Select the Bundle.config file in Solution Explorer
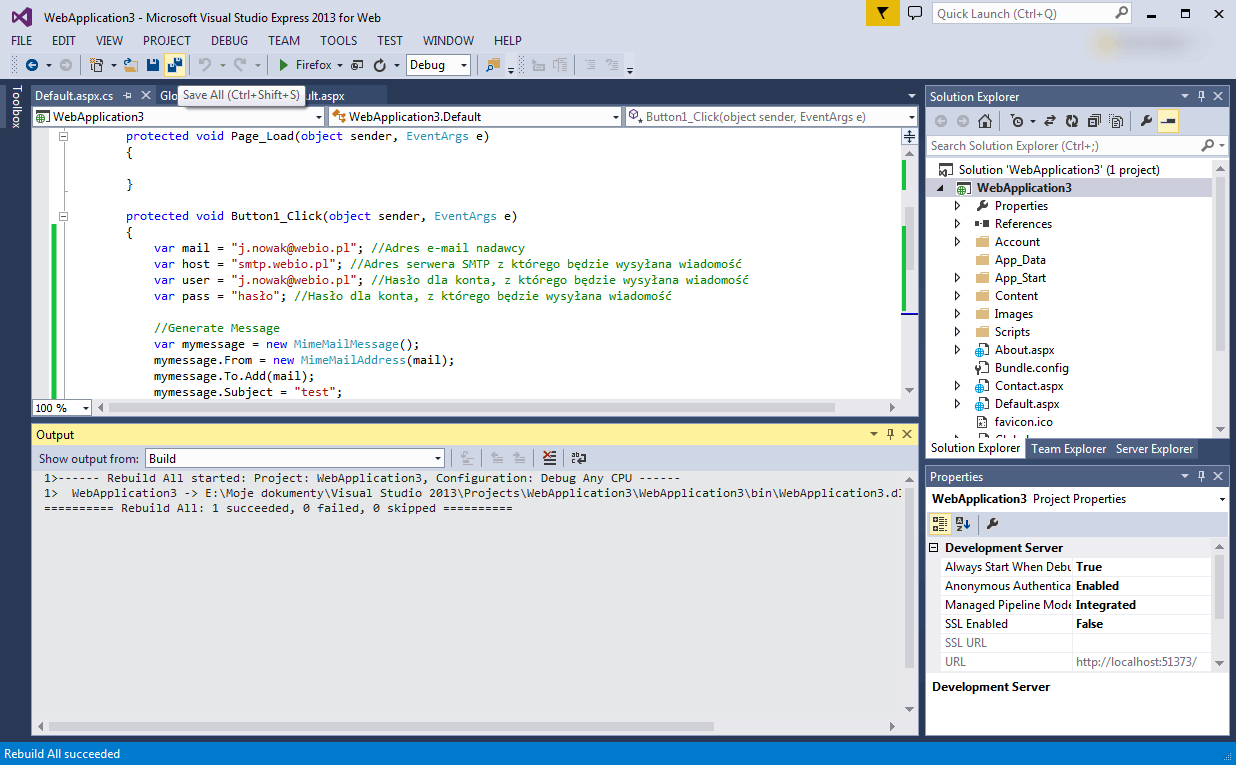 coord(1032,368)
